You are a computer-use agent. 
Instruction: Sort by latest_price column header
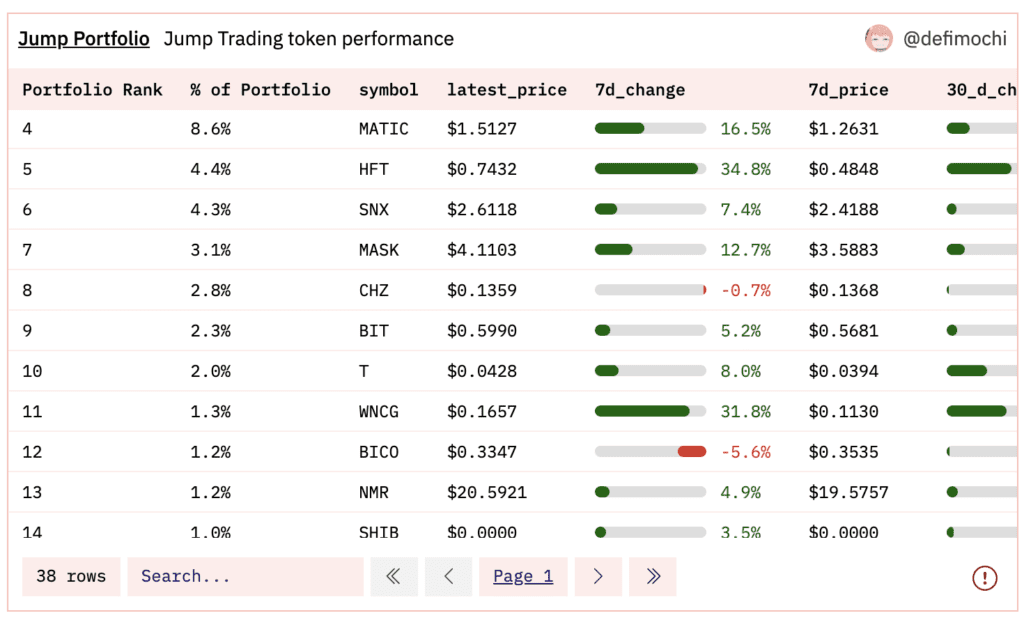coord(507,90)
